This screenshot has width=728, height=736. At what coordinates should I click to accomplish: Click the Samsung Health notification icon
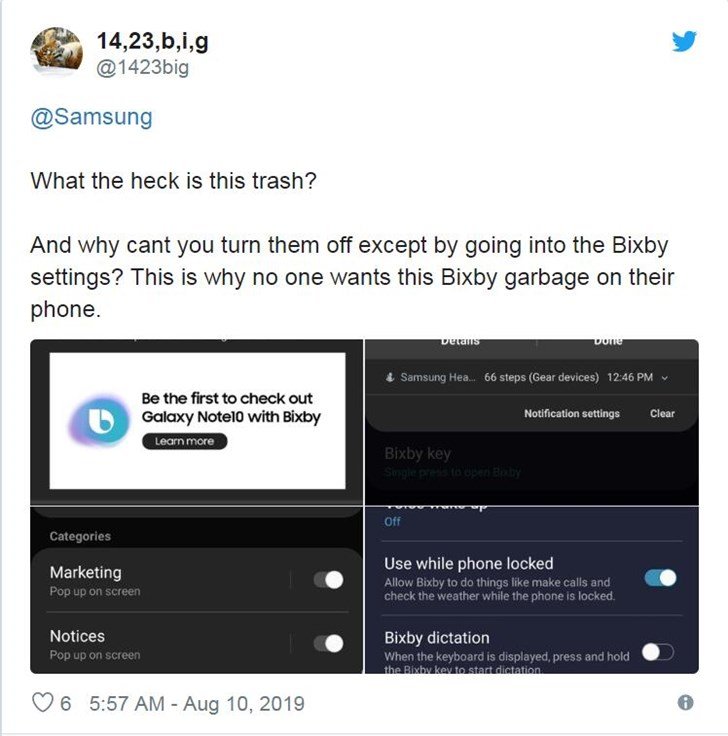click(x=390, y=377)
